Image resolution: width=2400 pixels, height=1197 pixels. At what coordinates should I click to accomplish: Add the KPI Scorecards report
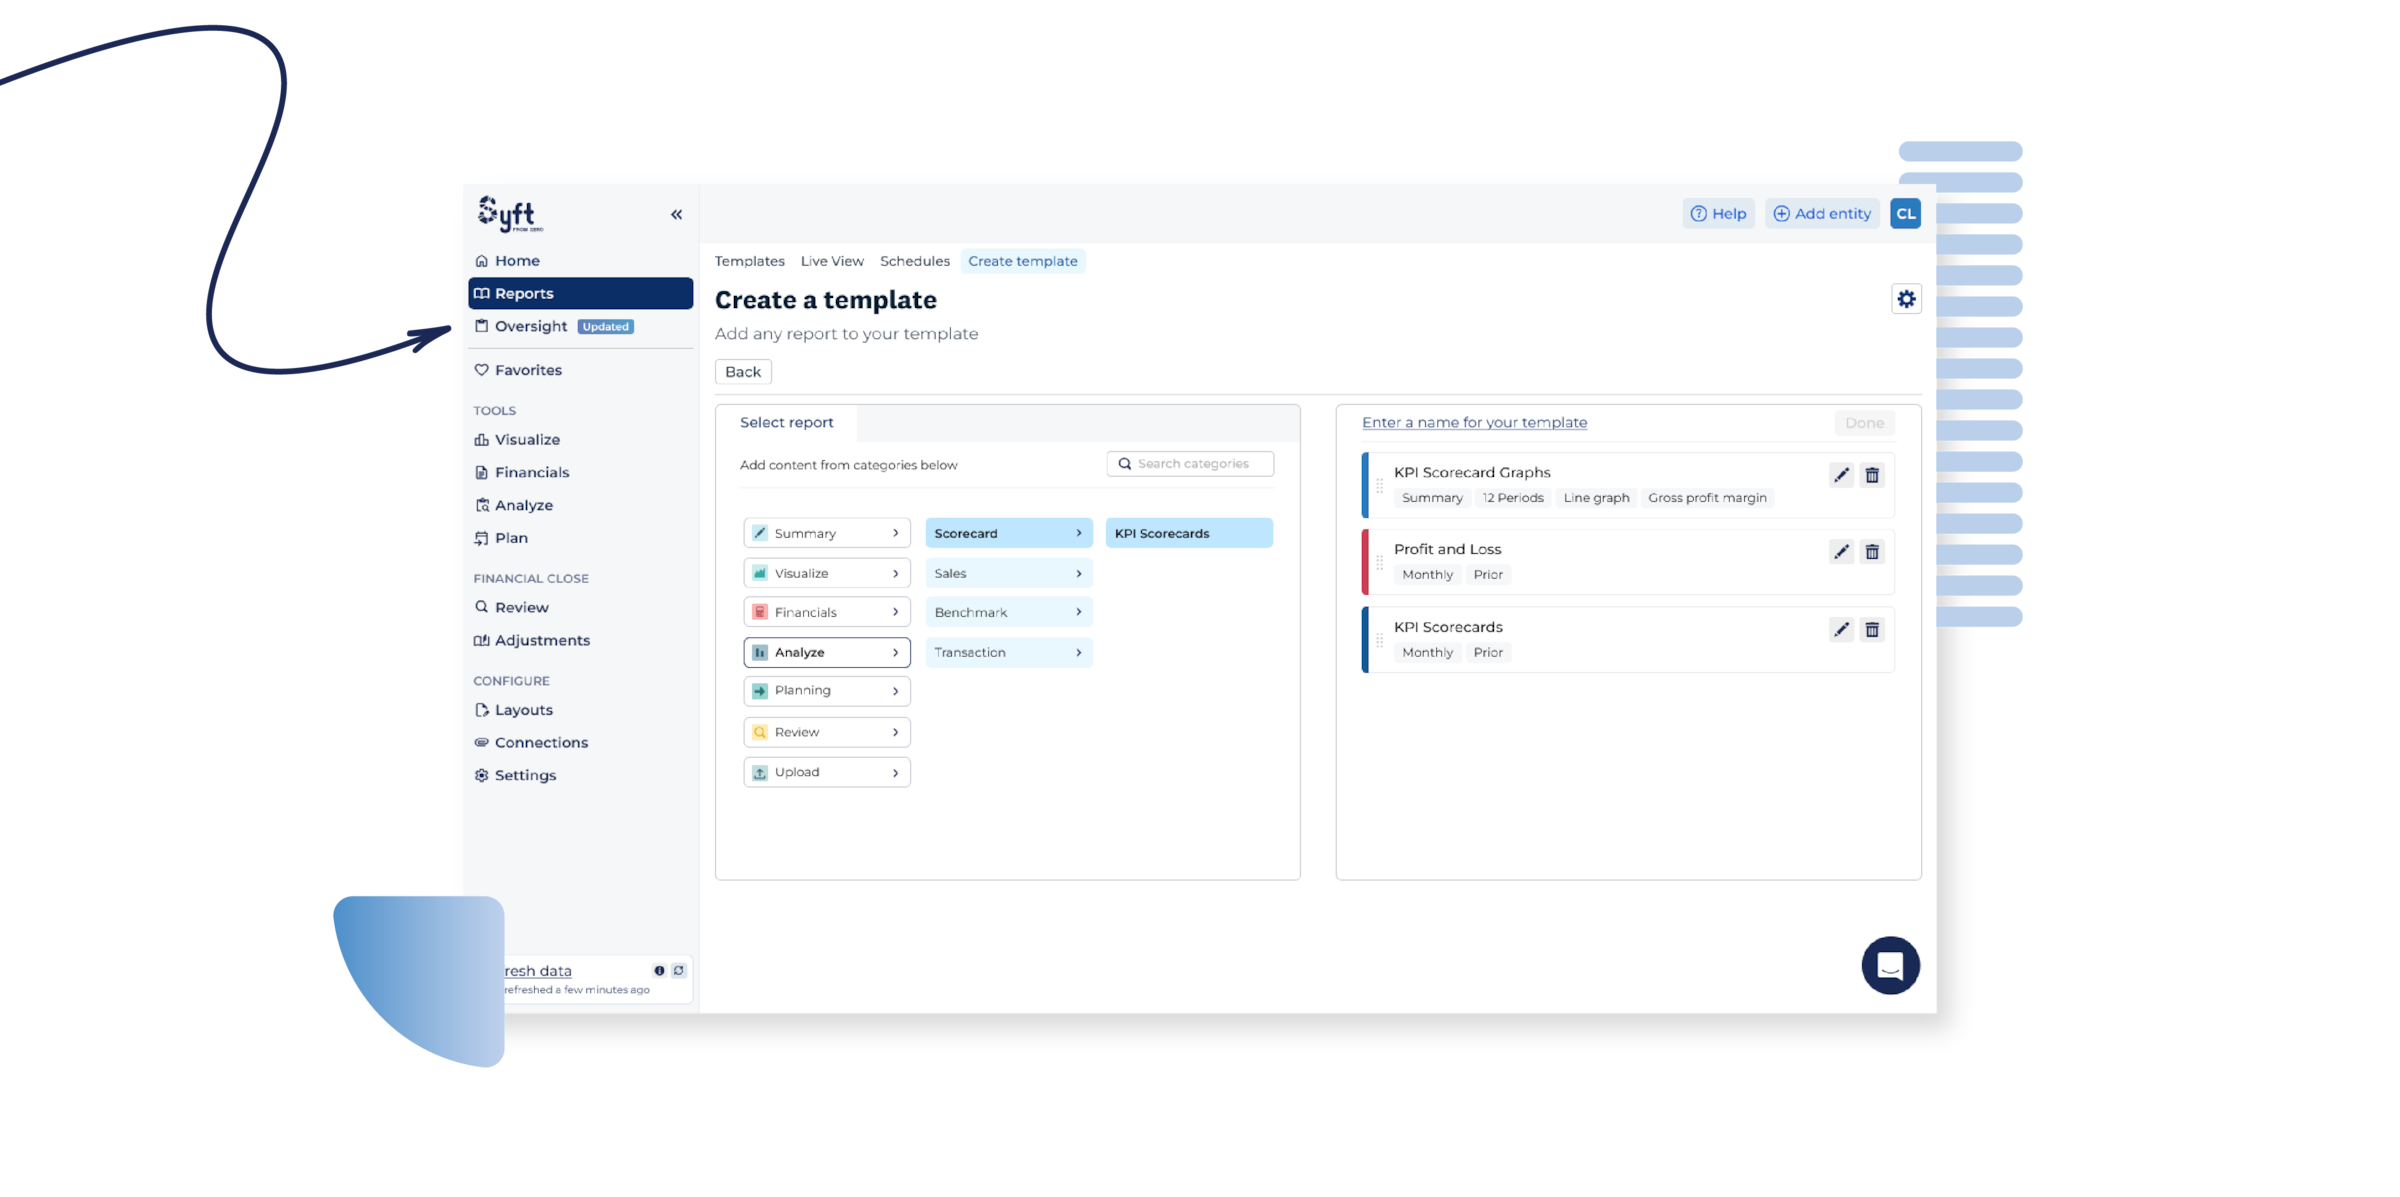pos(1189,533)
